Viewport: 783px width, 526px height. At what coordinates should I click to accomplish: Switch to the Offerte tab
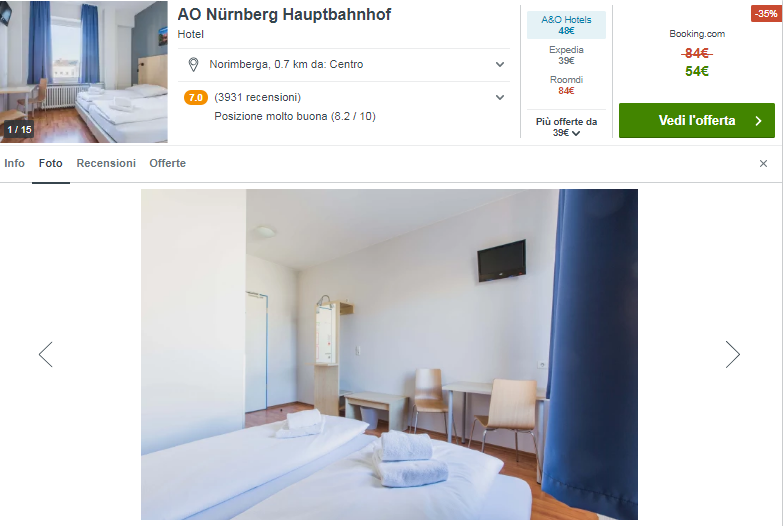click(167, 163)
